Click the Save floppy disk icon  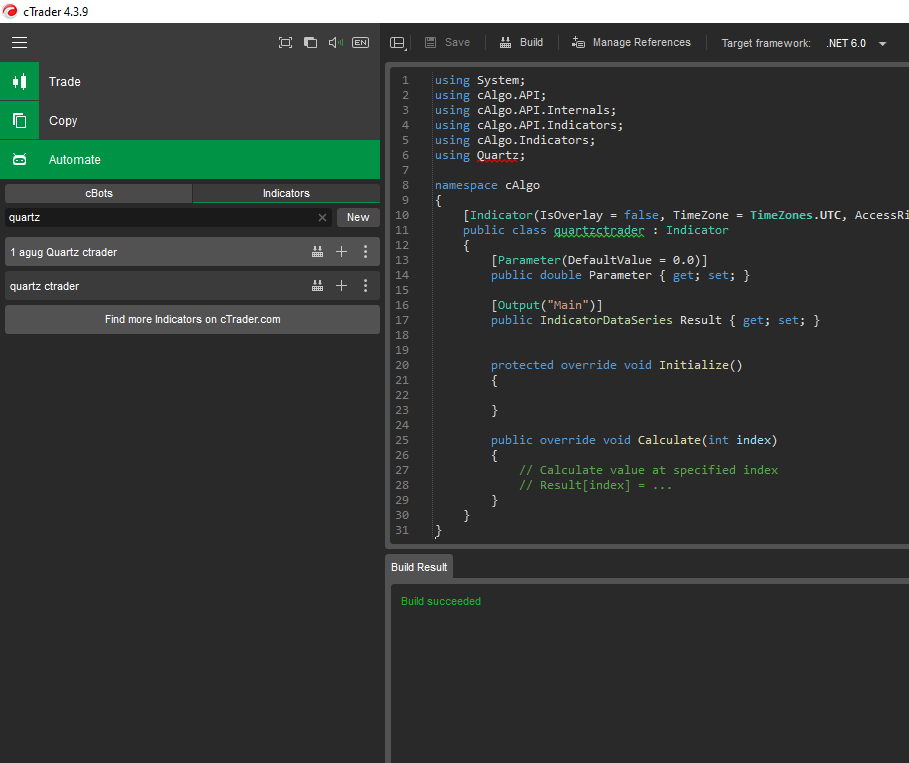(430, 42)
